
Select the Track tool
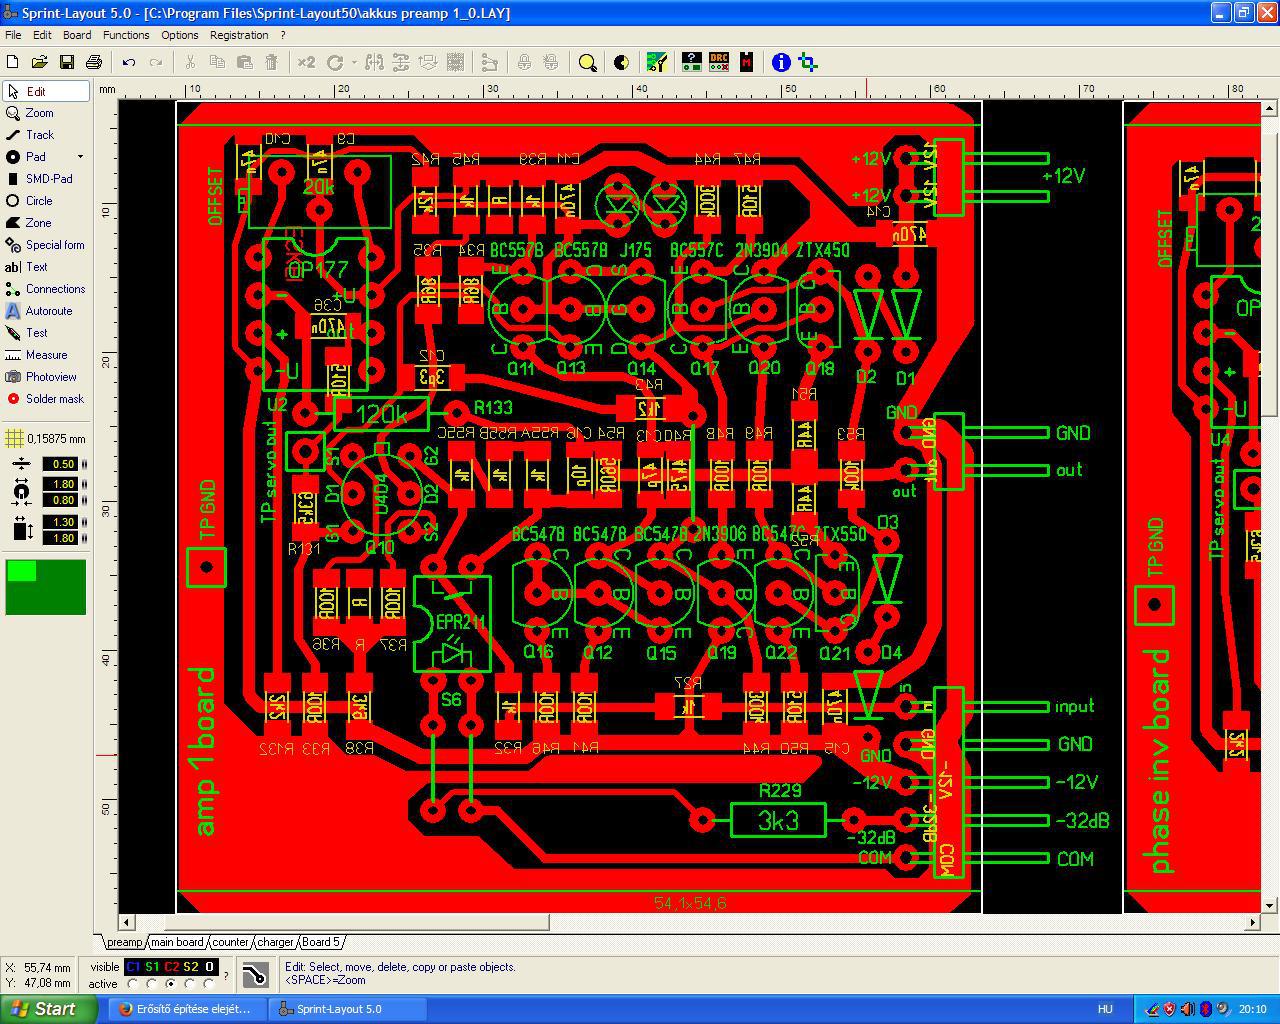click(46, 135)
